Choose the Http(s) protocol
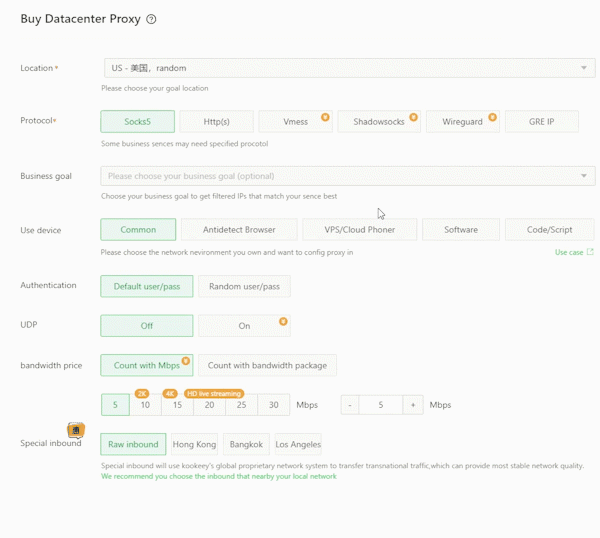The image size is (600, 538). (x=216, y=122)
